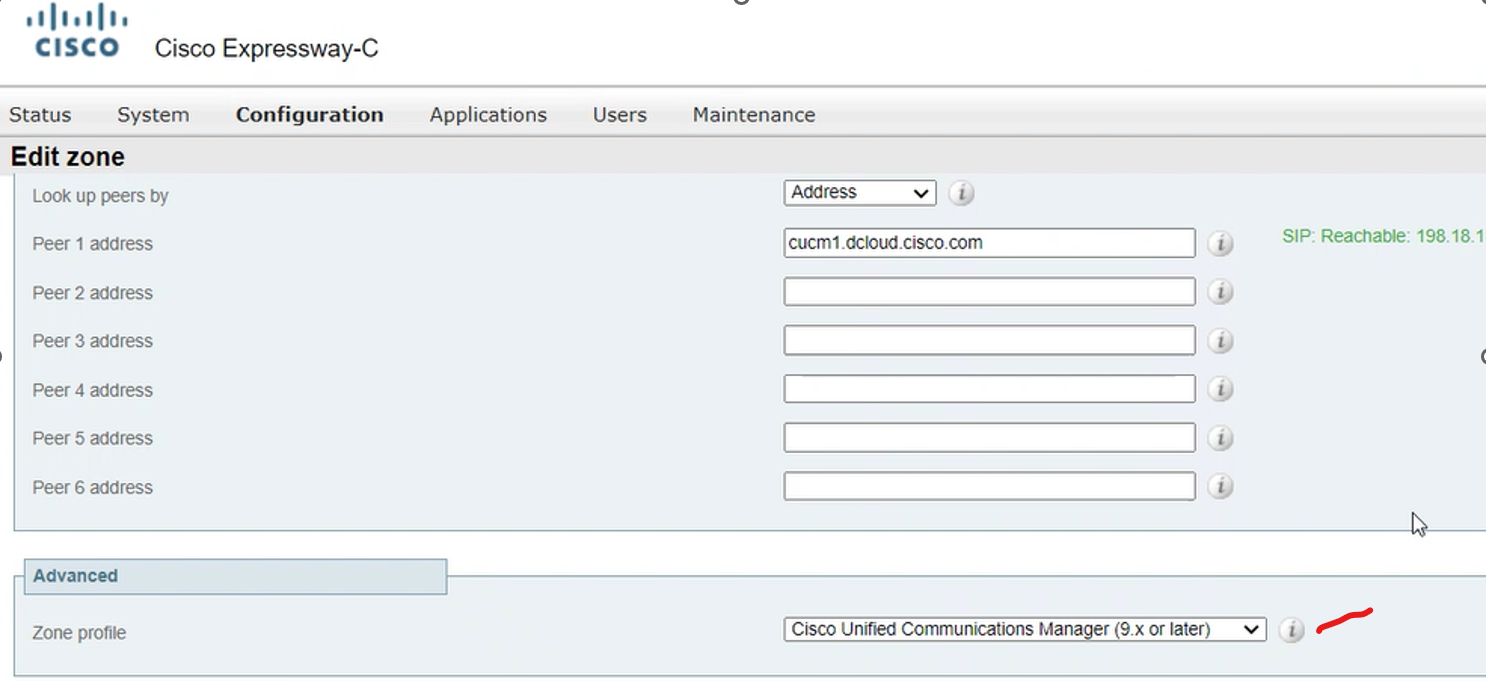
Task: Open info icon for Peer 3 address
Action: 1220,341
